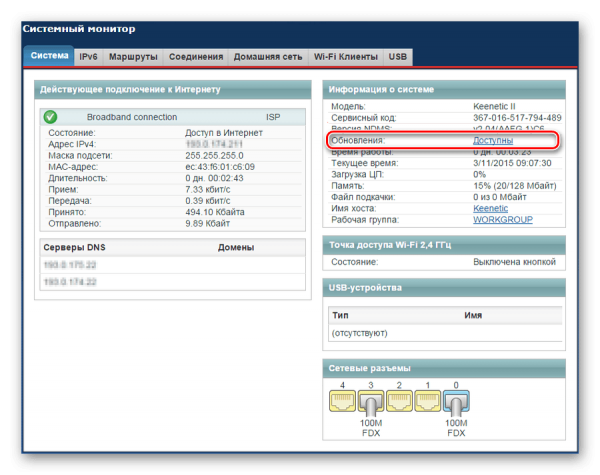Select the blue WAN port 0 icon
The image size is (600, 475).
point(456,403)
